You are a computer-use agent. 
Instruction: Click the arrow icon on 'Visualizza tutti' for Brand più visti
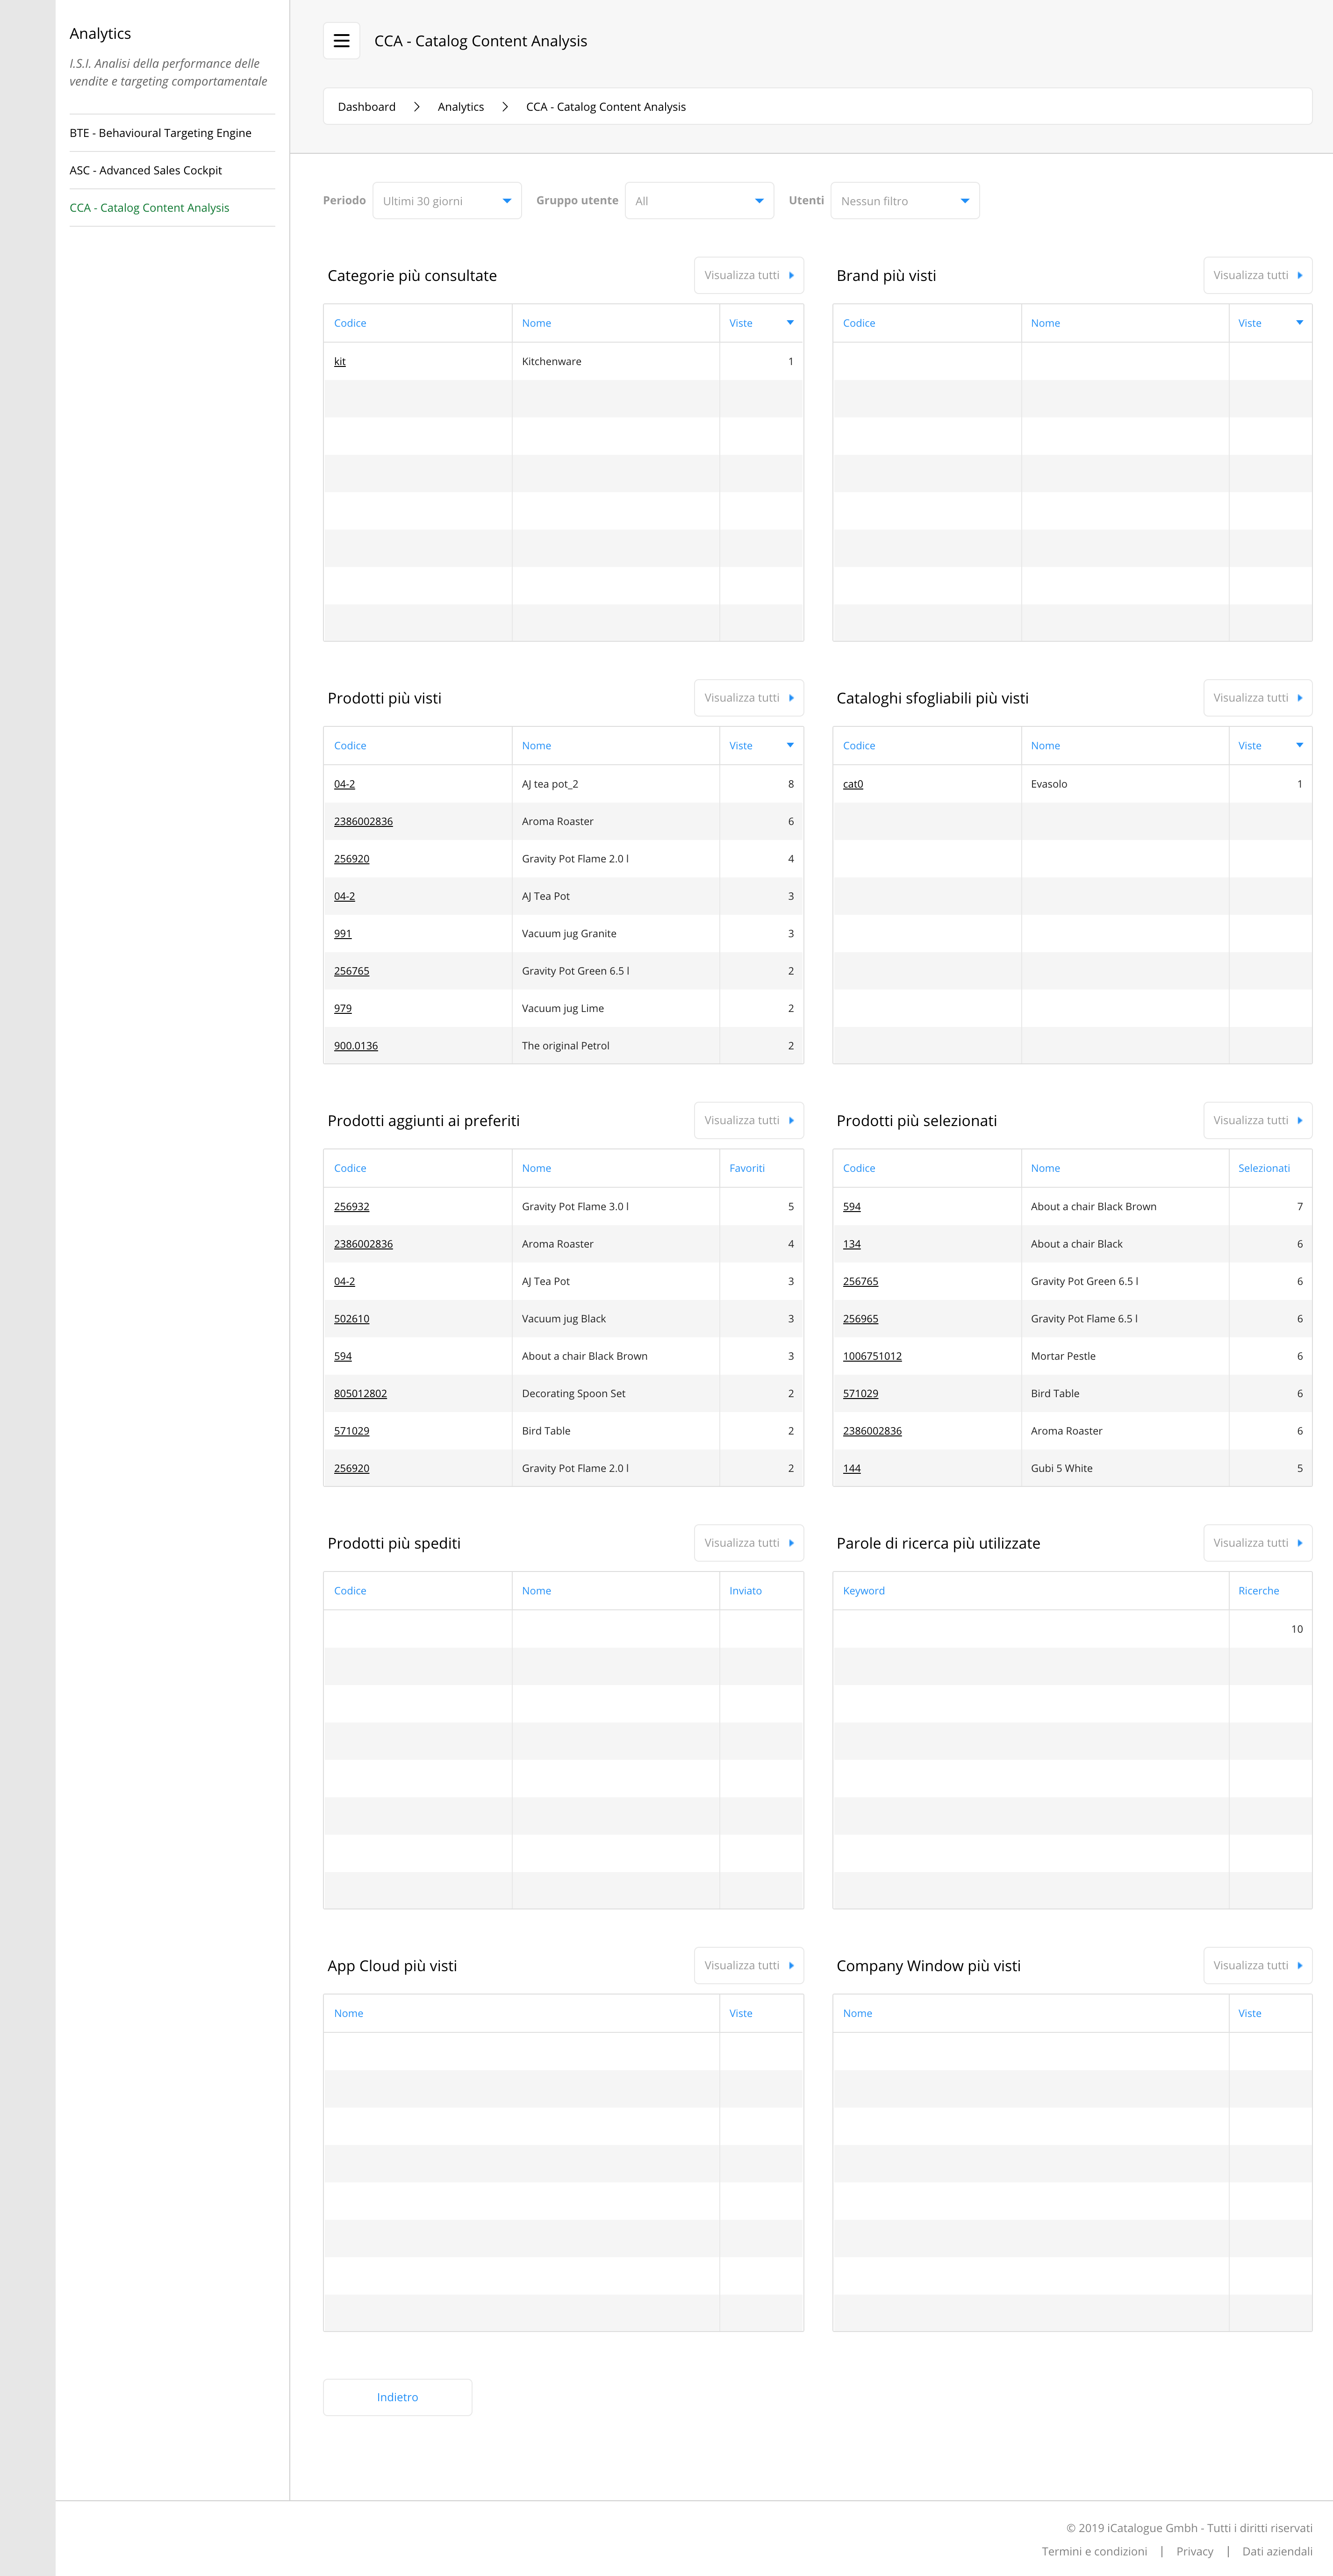[1299, 275]
